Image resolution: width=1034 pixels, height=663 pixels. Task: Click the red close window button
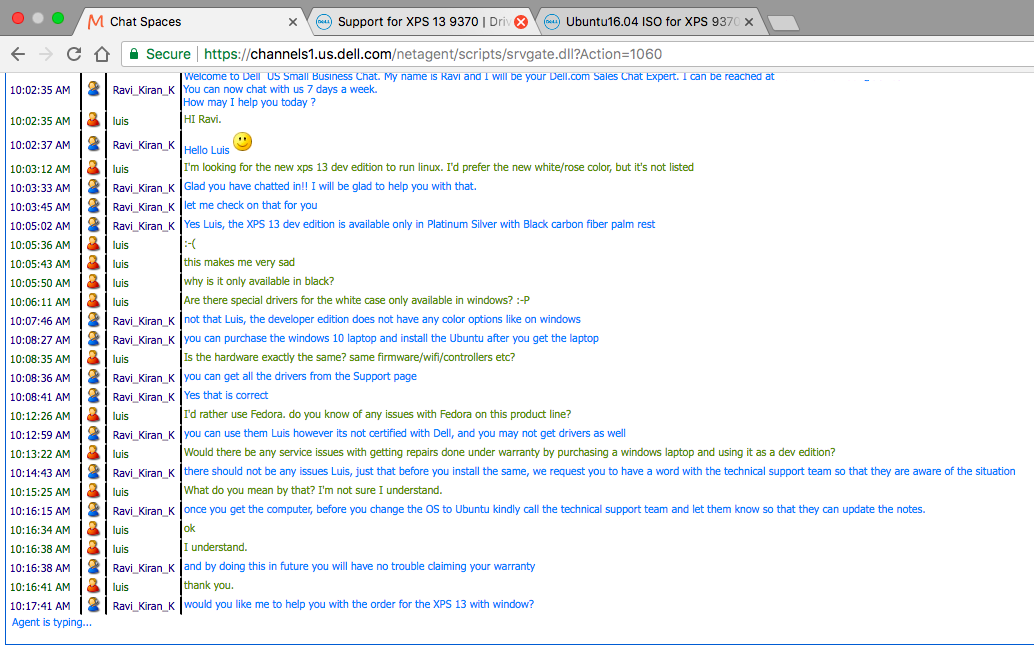click(x=18, y=18)
